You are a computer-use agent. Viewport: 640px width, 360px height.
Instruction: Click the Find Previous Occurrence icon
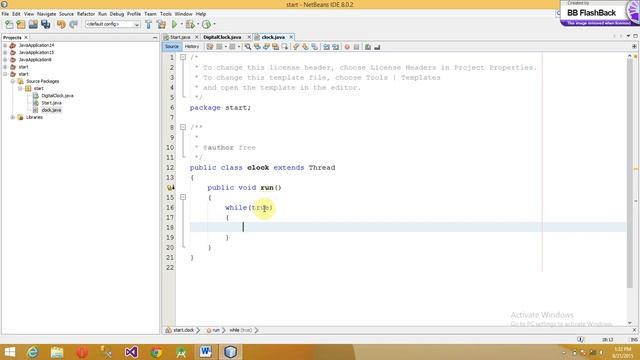[257, 47]
